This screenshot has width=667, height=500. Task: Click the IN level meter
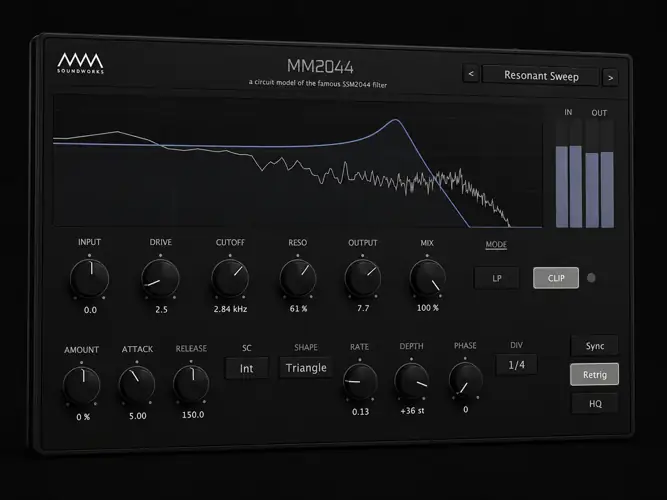coord(569,174)
